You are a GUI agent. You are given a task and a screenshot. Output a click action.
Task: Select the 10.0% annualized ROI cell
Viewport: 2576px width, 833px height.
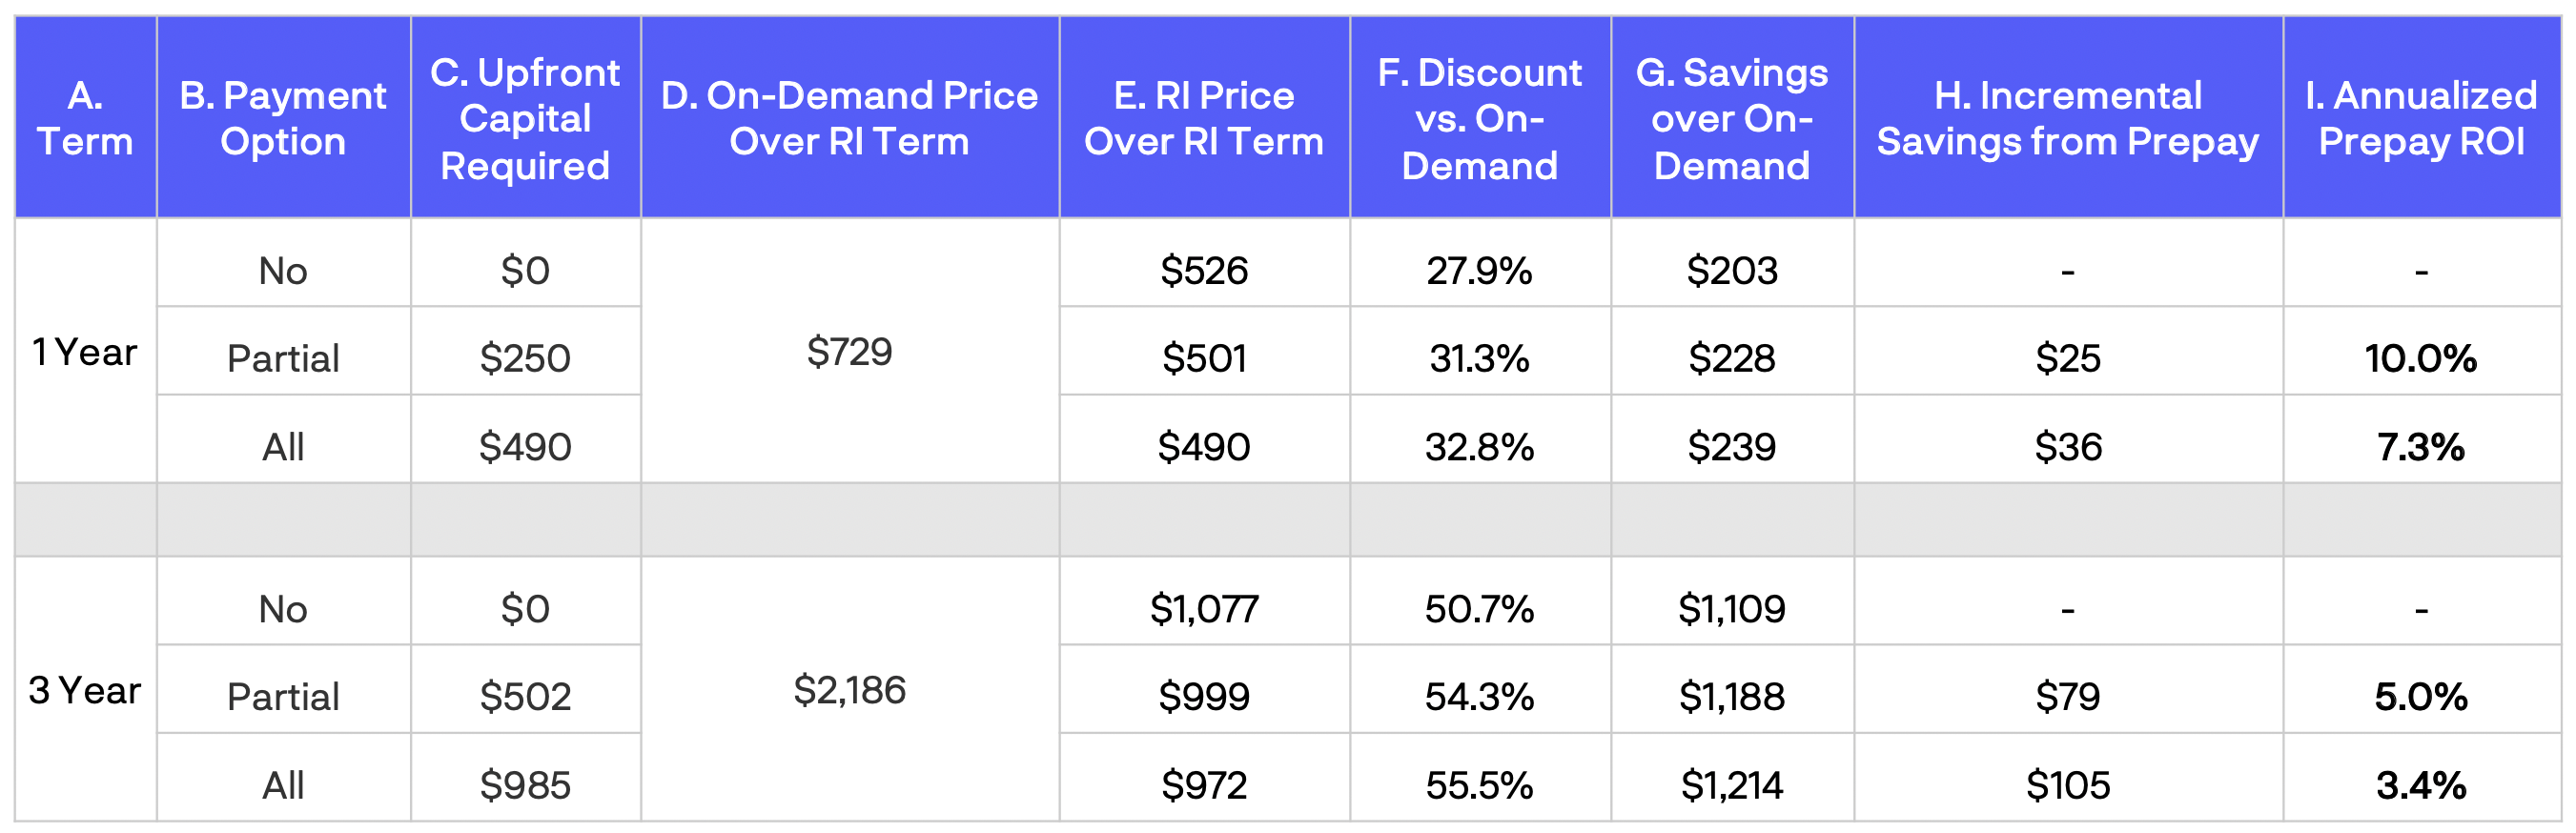click(2421, 358)
